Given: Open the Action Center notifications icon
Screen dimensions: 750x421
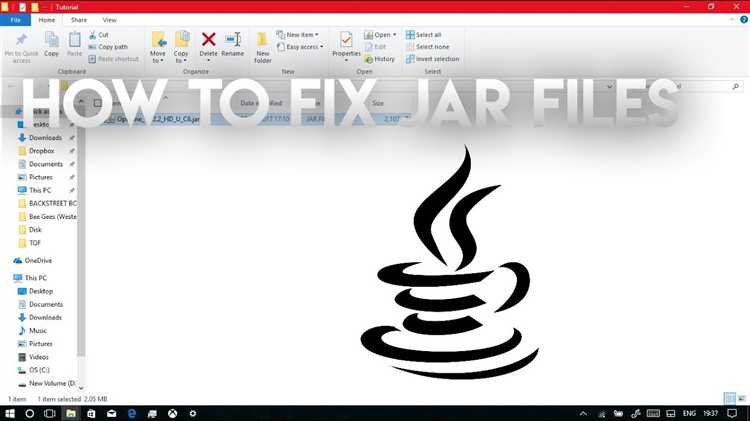Looking at the screenshot, I should pos(732,413).
